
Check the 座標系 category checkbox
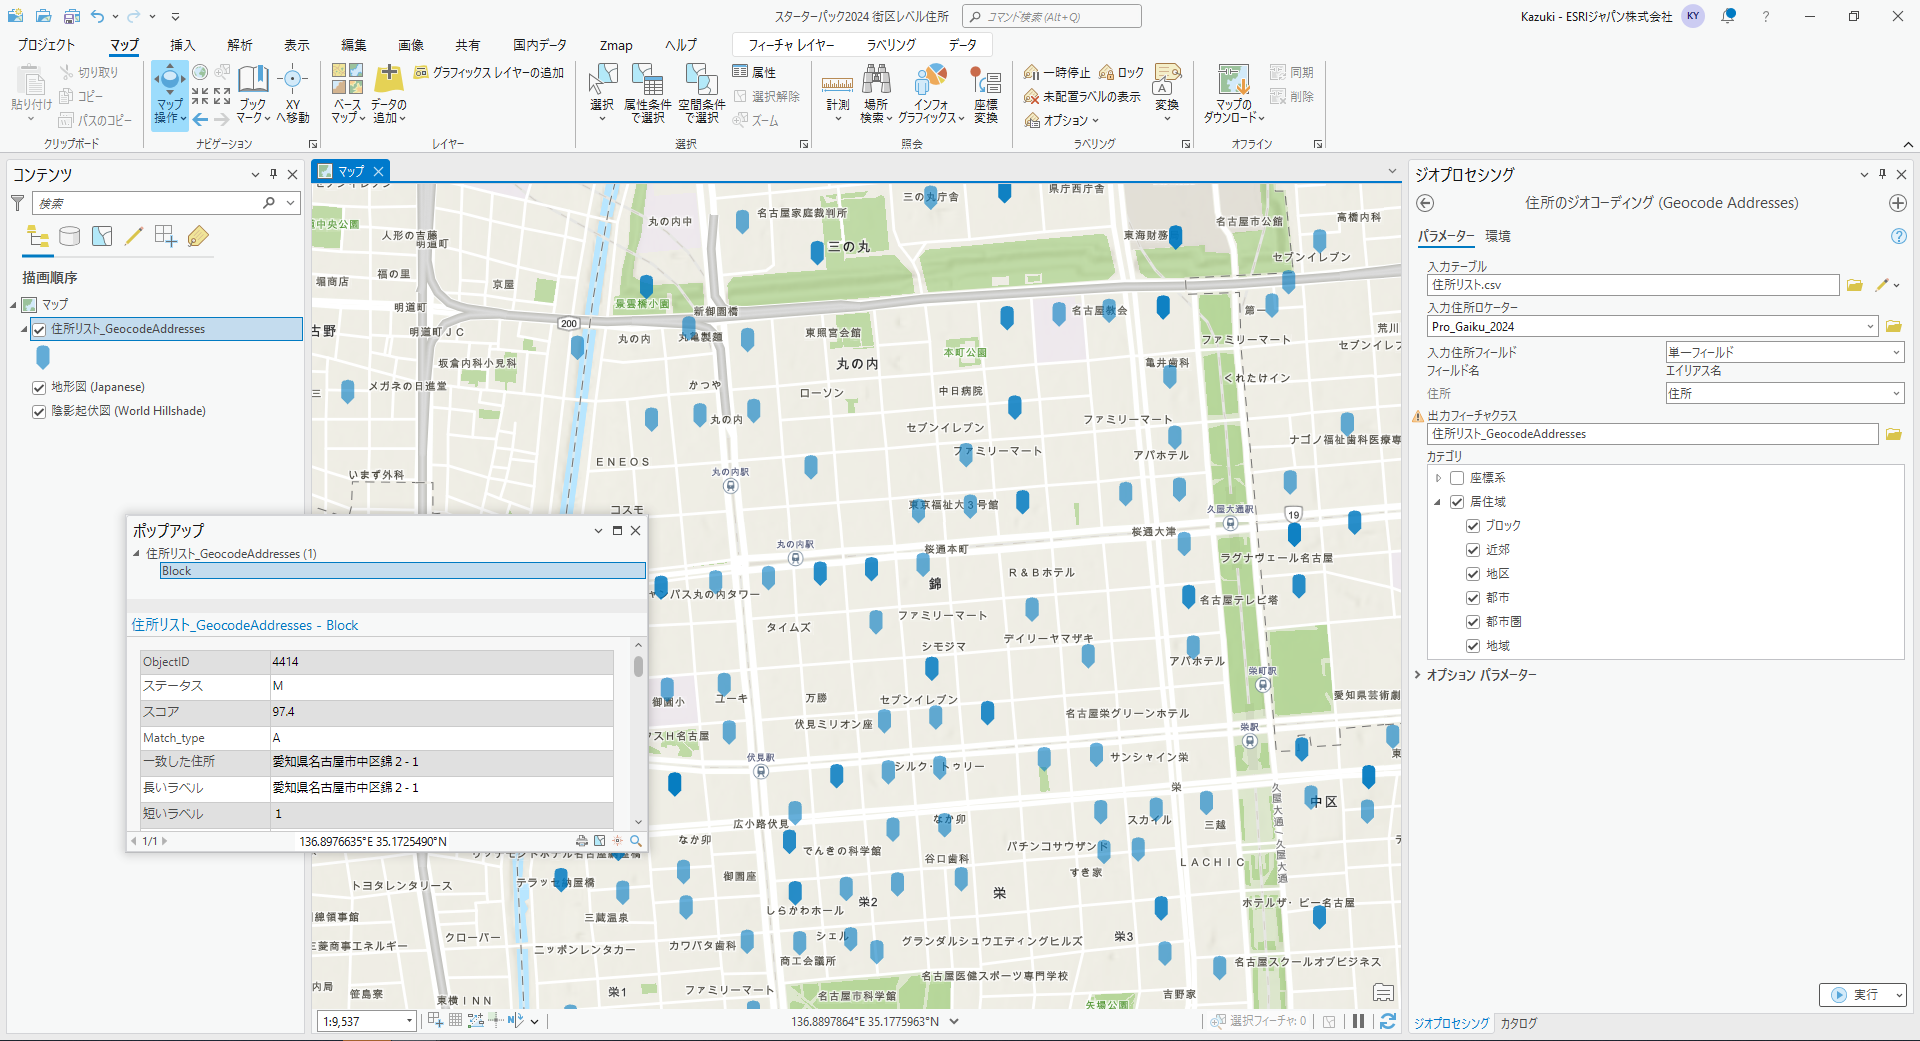pyautogui.click(x=1457, y=478)
